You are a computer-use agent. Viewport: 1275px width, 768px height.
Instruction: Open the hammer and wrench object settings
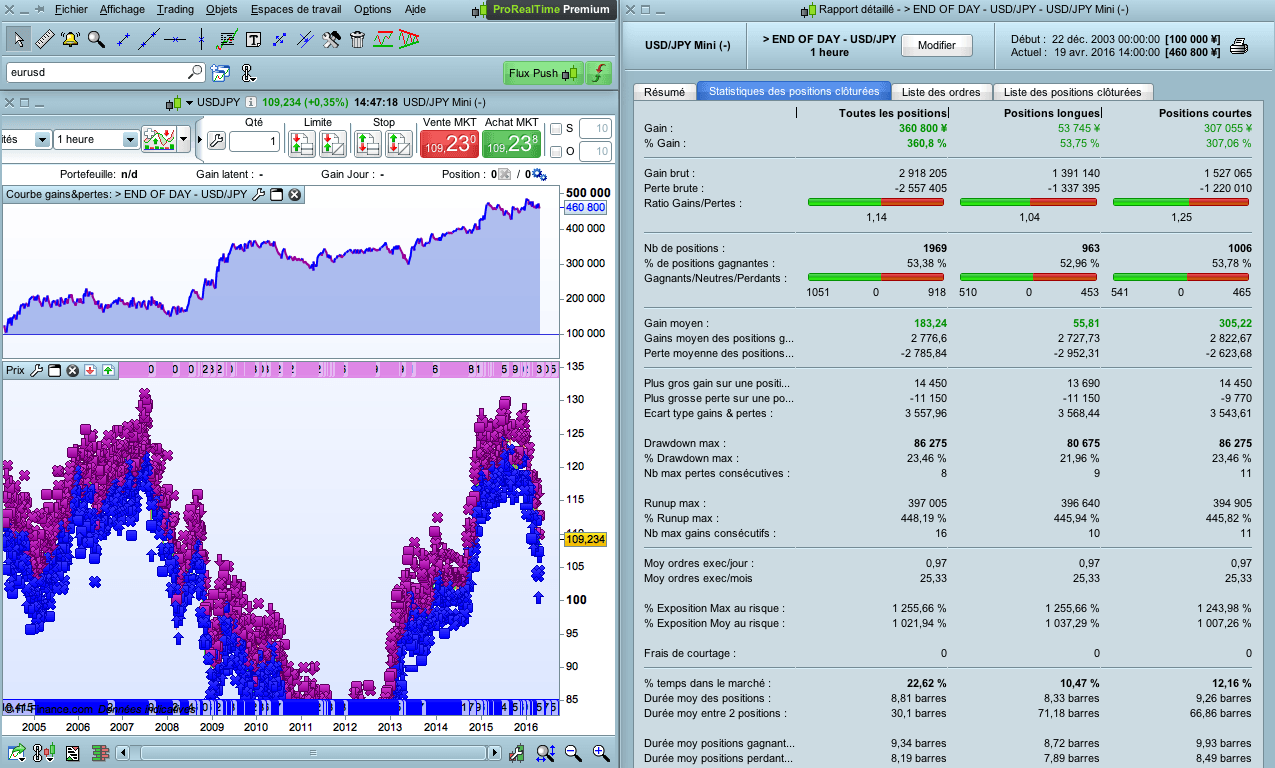332,40
